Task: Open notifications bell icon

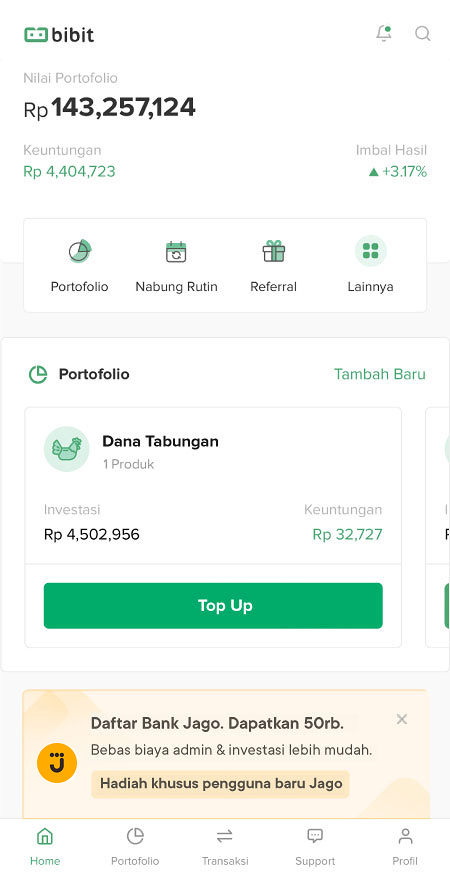Action: pyautogui.click(x=384, y=33)
